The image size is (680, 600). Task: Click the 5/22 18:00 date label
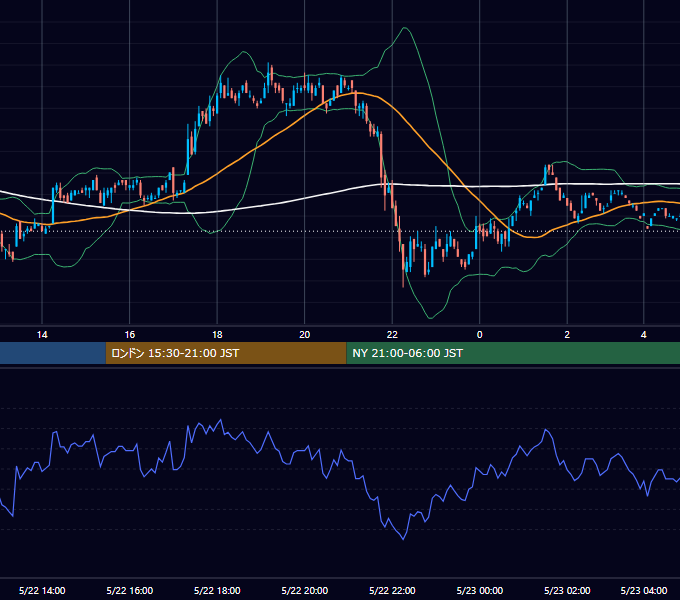(x=217, y=590)
